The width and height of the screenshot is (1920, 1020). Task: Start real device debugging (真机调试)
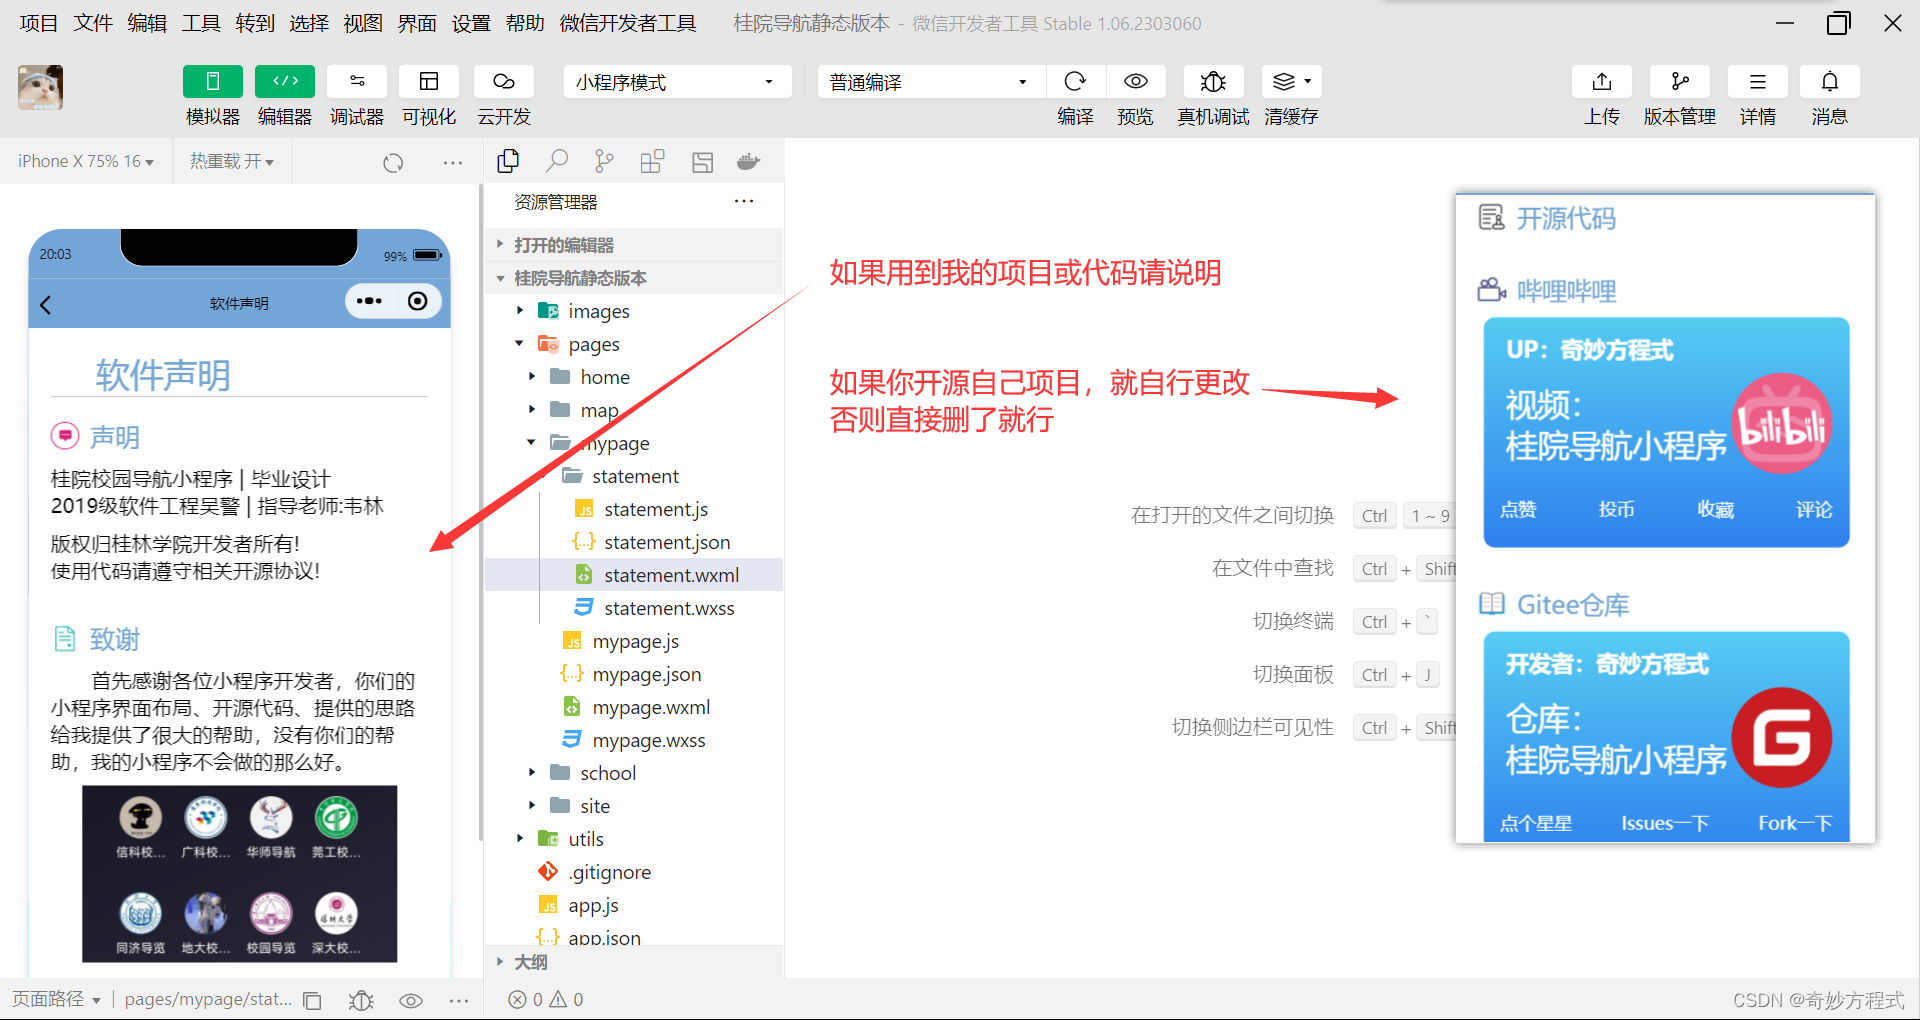tap(1213, 81)
